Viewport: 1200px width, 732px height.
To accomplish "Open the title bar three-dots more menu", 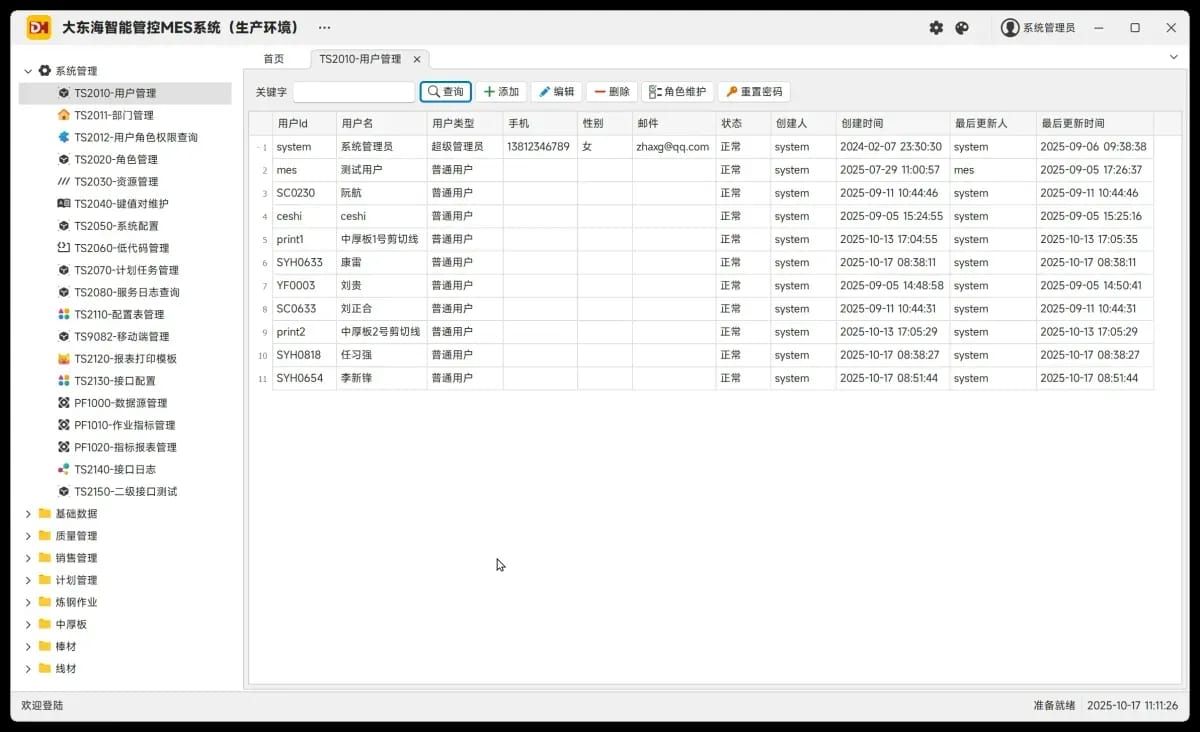I will (324, 28).
